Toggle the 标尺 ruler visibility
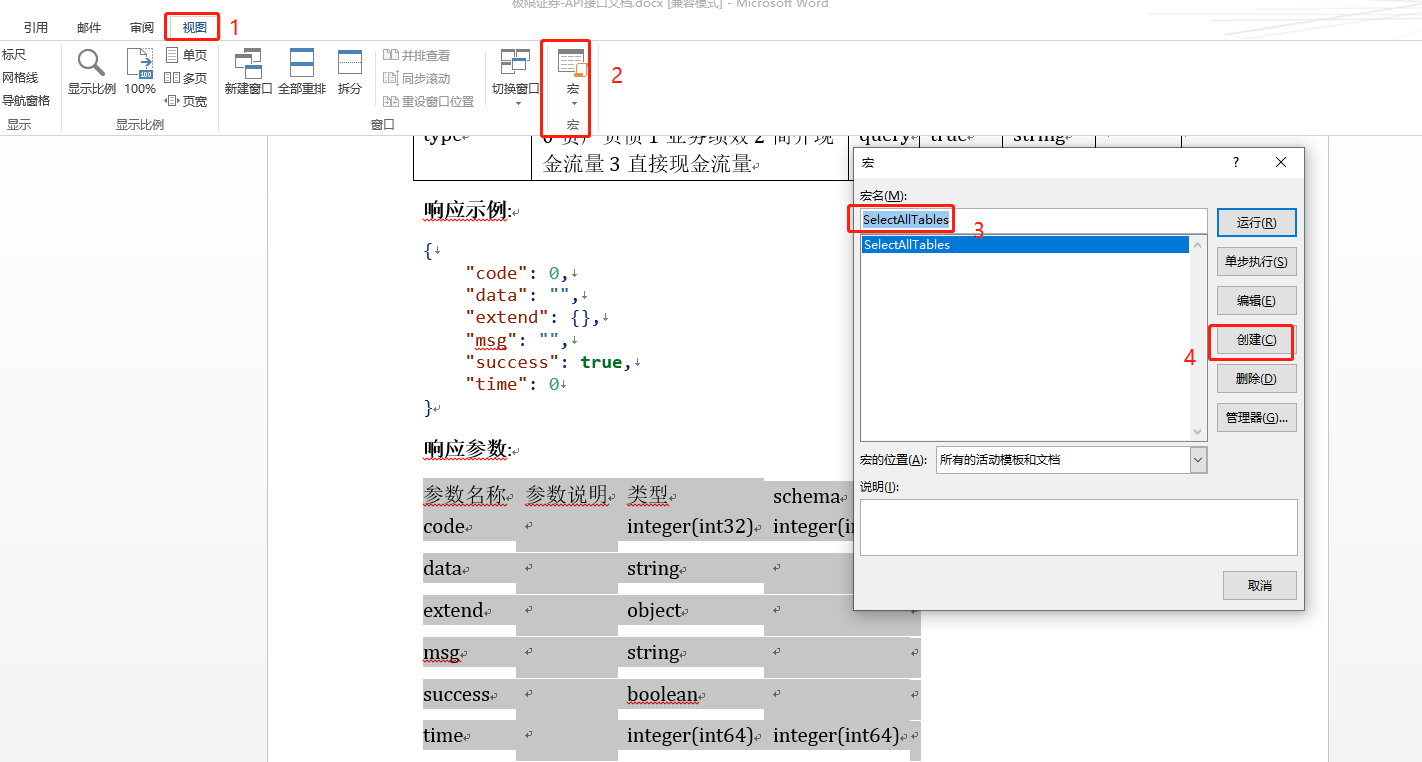Image resolution: width=1422 pixels, height=762 pixels. point(20,54)
